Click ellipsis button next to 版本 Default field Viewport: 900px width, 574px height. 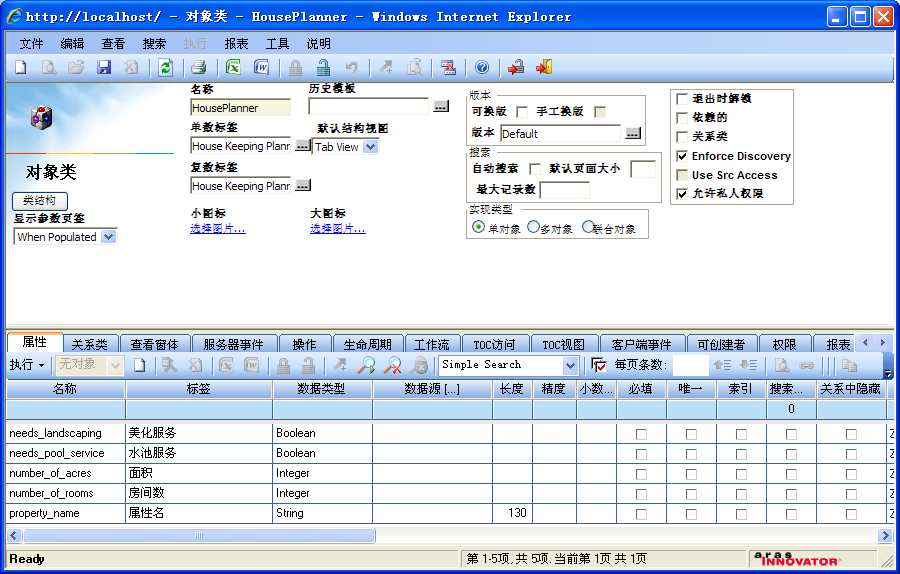click(x=633, y=134)
